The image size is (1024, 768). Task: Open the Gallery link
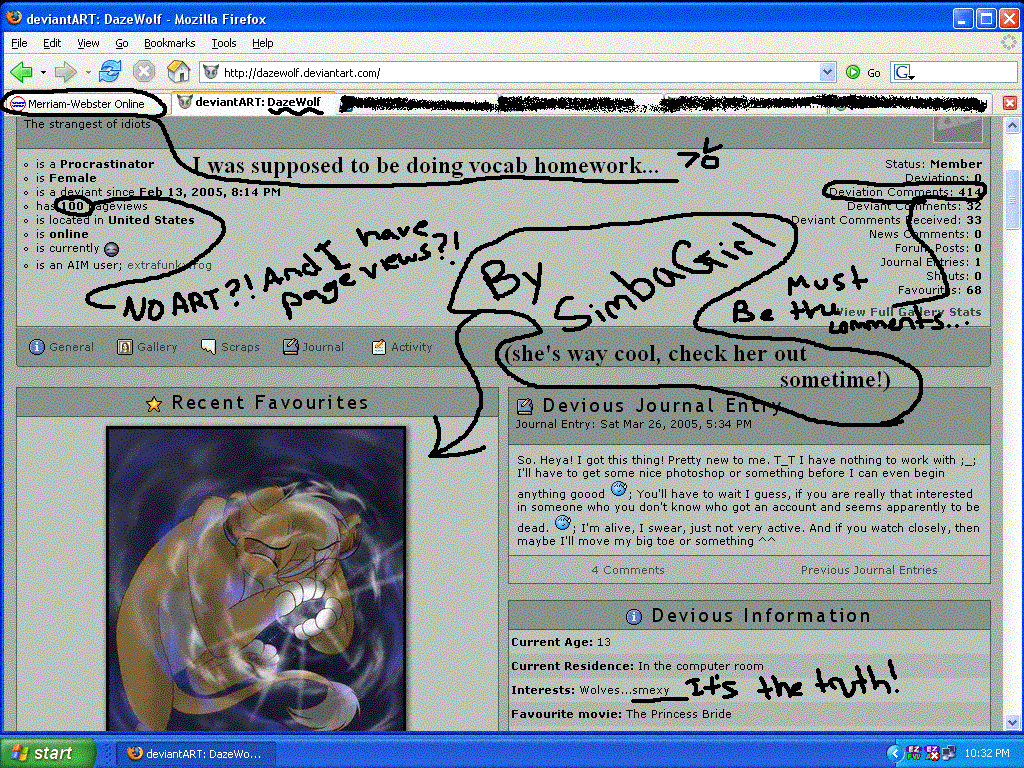coord(157,347)
